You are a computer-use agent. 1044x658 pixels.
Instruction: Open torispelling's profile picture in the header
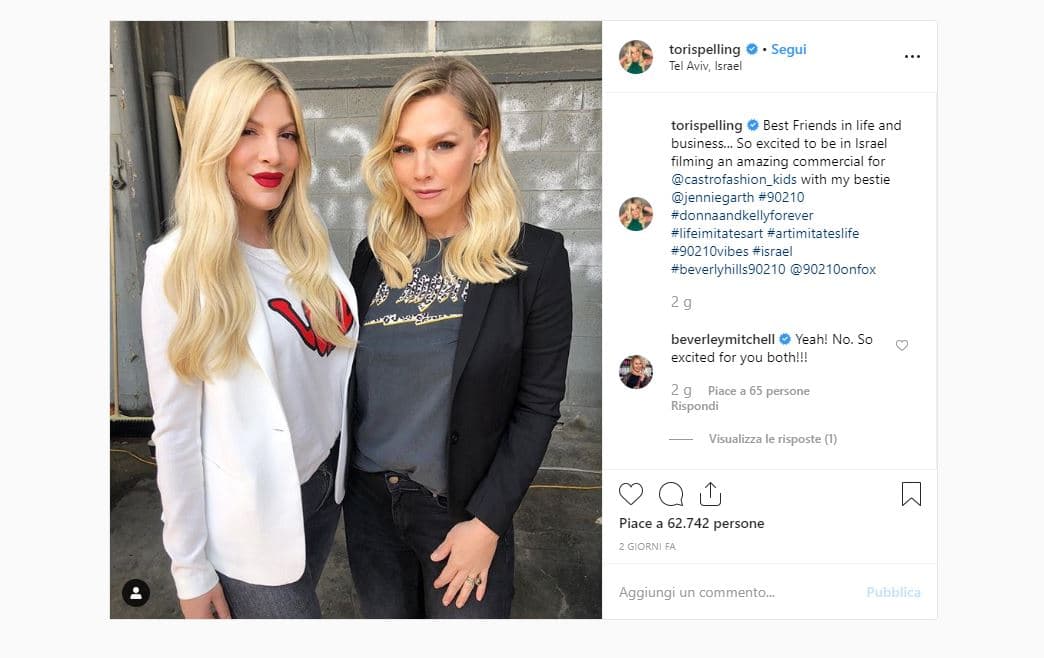click(x=636, y=57)
